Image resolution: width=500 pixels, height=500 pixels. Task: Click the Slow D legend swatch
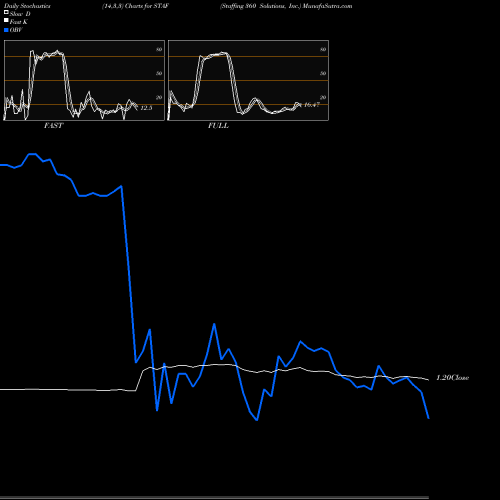[x=6, y=12]
